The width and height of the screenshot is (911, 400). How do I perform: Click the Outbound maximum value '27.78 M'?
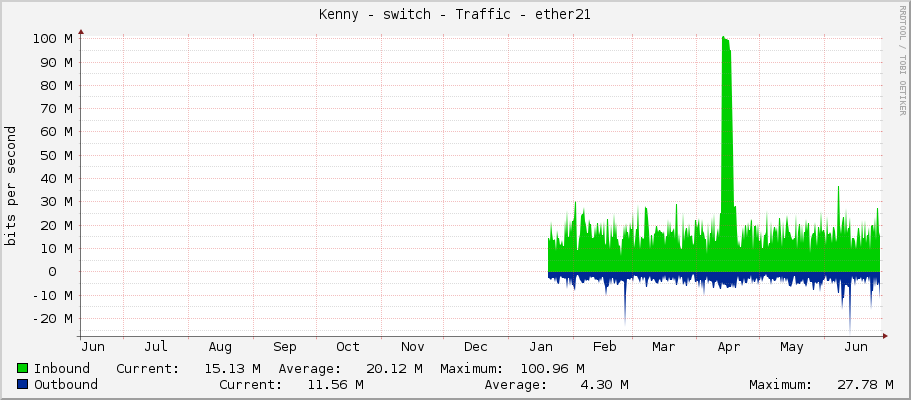[x=865, y=384]
